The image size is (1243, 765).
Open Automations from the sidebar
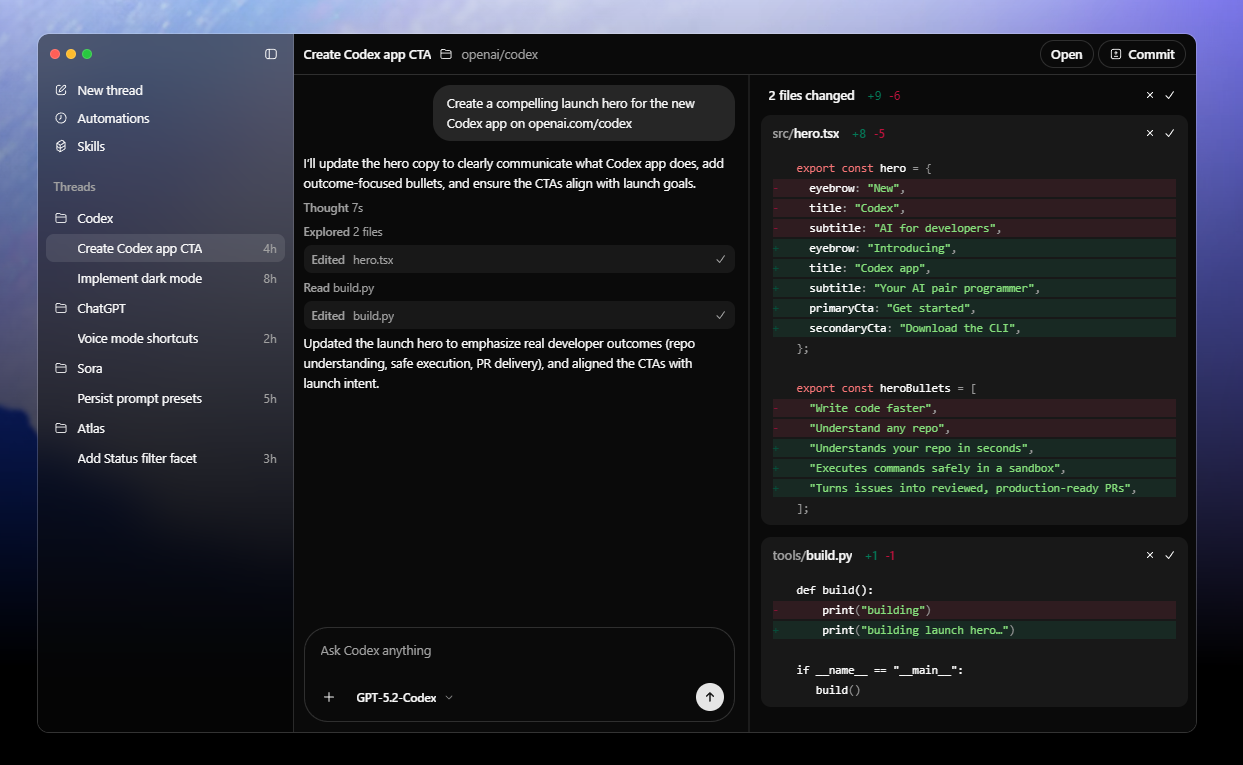[x=113, y=118]
